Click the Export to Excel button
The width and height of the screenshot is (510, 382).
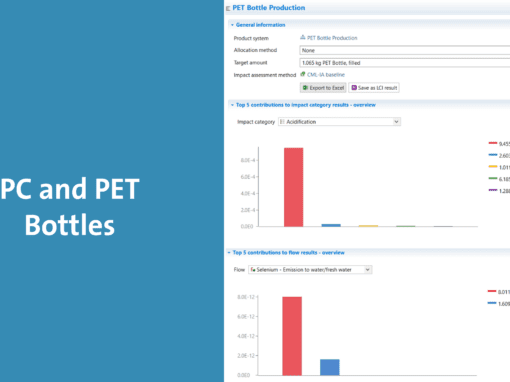(x=323, y=88)
